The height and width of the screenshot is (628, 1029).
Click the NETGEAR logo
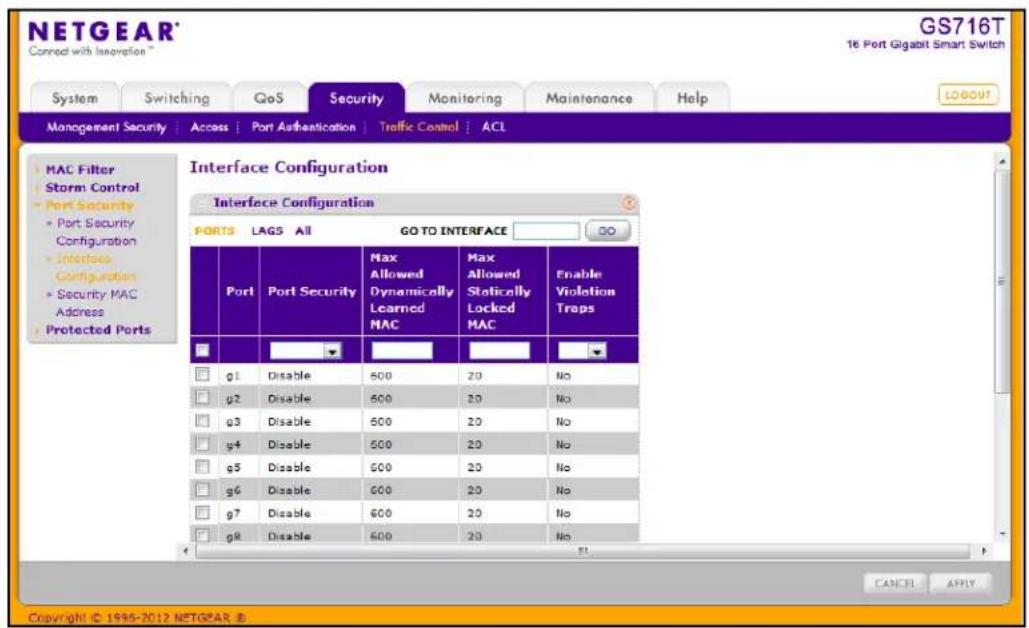point(103,38)
